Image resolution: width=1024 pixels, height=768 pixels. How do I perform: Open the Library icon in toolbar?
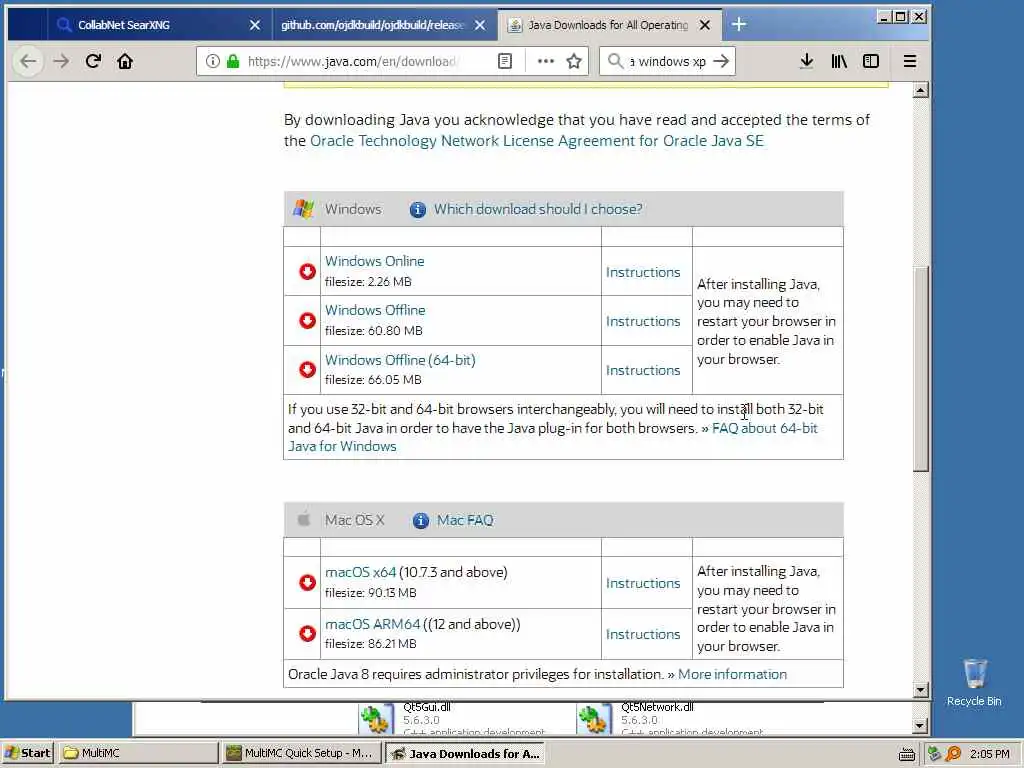839,61
